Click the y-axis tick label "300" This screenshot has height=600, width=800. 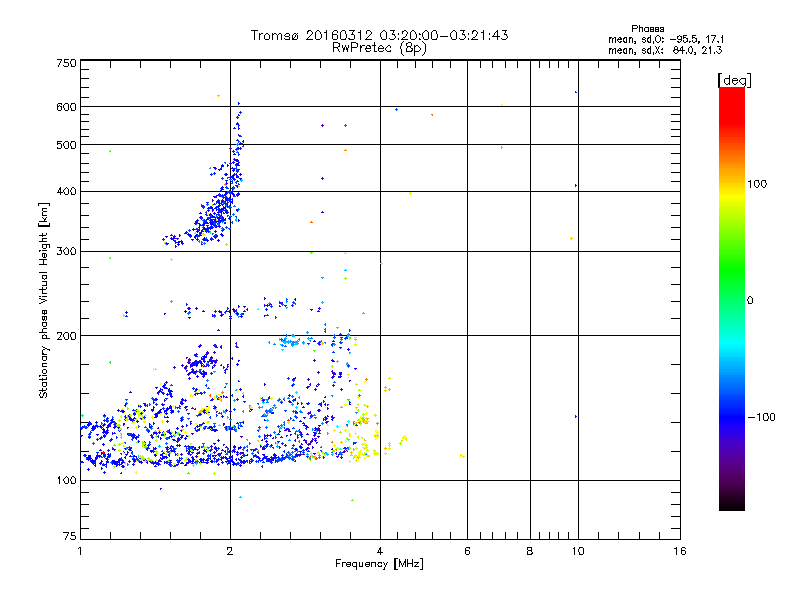66,252
